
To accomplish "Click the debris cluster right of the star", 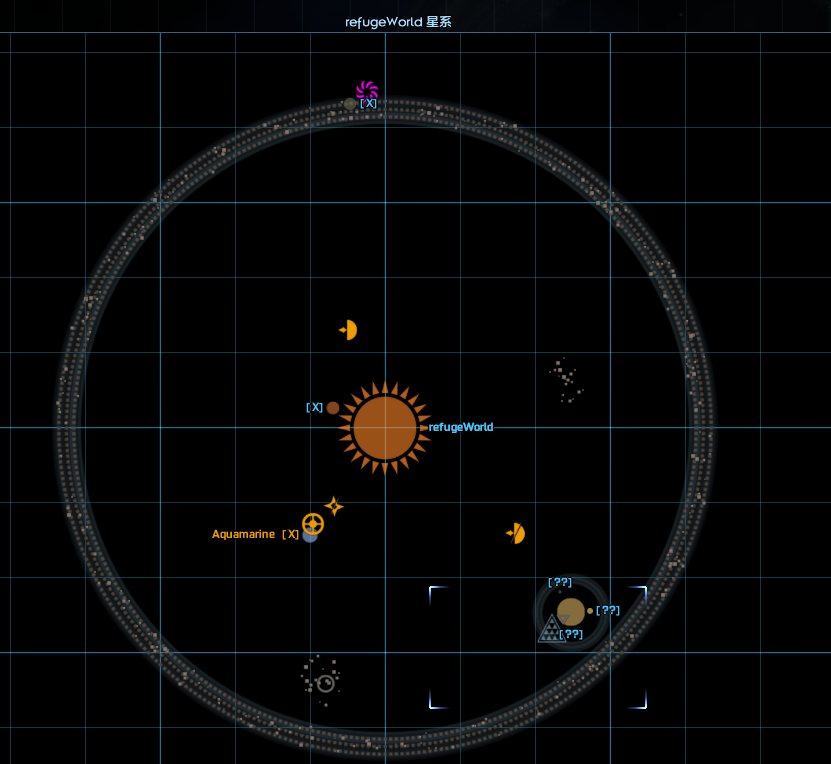I will pos(566,380).
